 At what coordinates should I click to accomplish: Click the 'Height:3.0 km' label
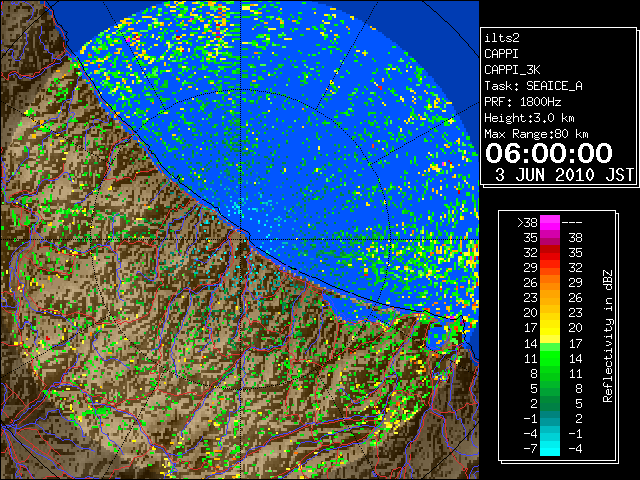tap(529, 118)
